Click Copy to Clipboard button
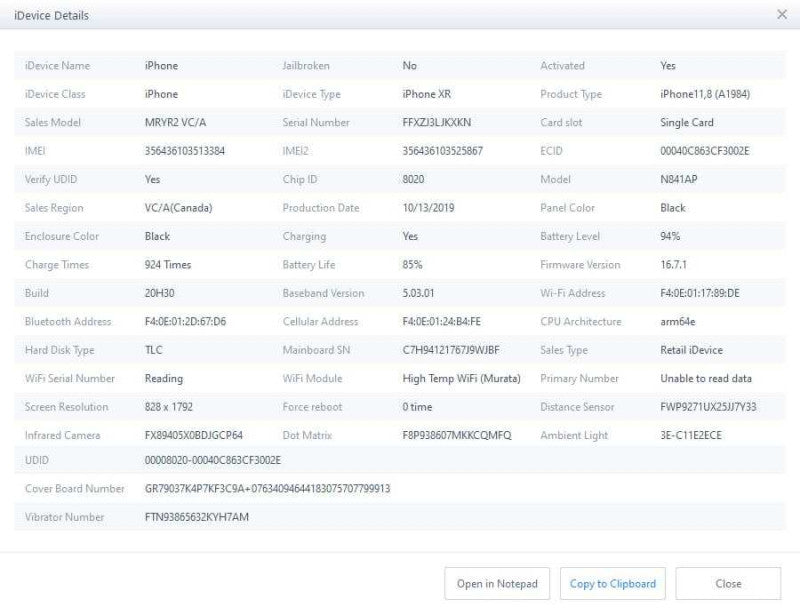Viewport: 800px width, 615px height. pos(613,583)
